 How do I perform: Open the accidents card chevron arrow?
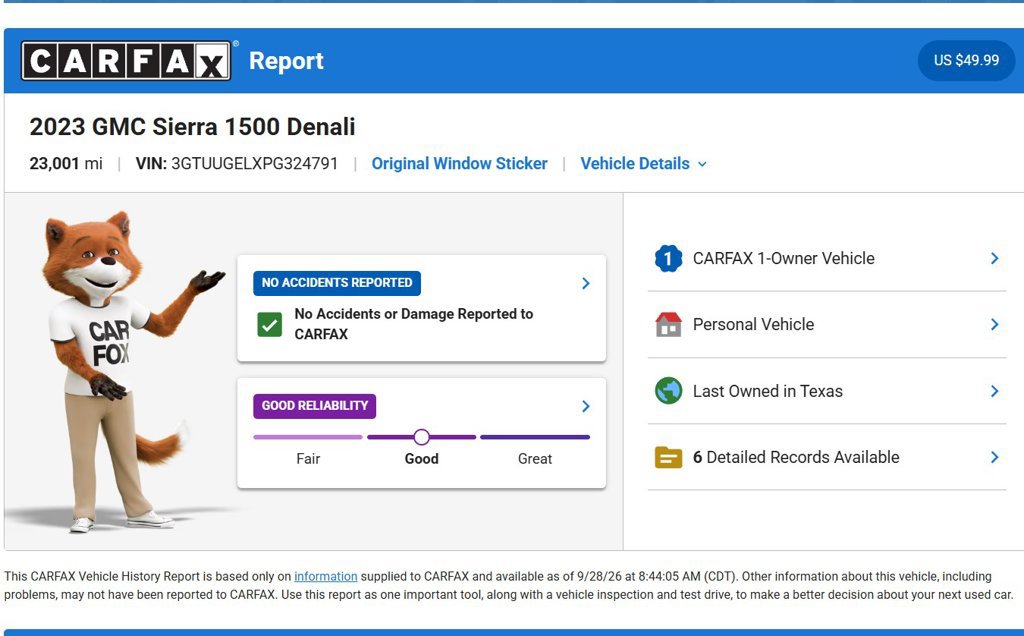pos(586,283)
